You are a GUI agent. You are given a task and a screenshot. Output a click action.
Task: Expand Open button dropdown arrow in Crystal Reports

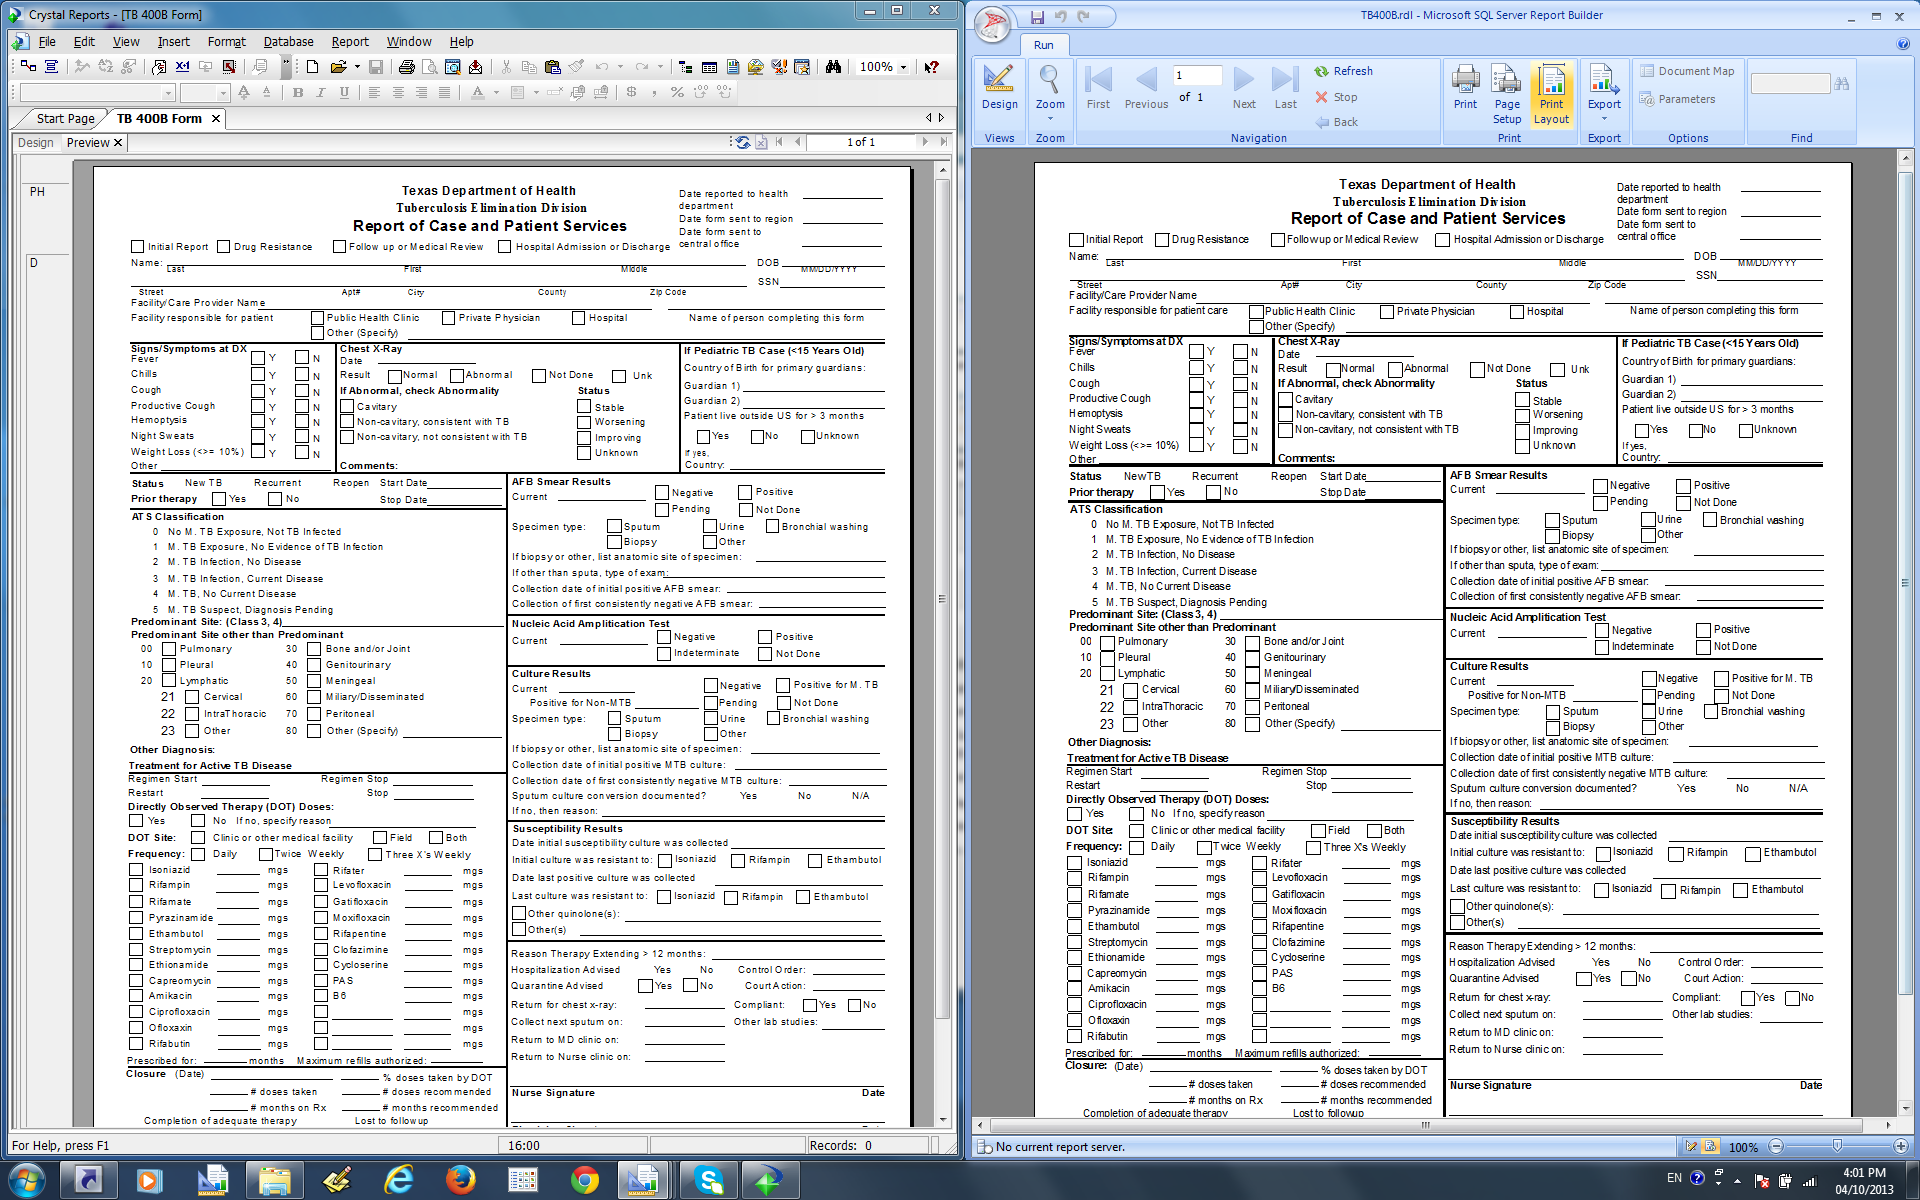357,67
